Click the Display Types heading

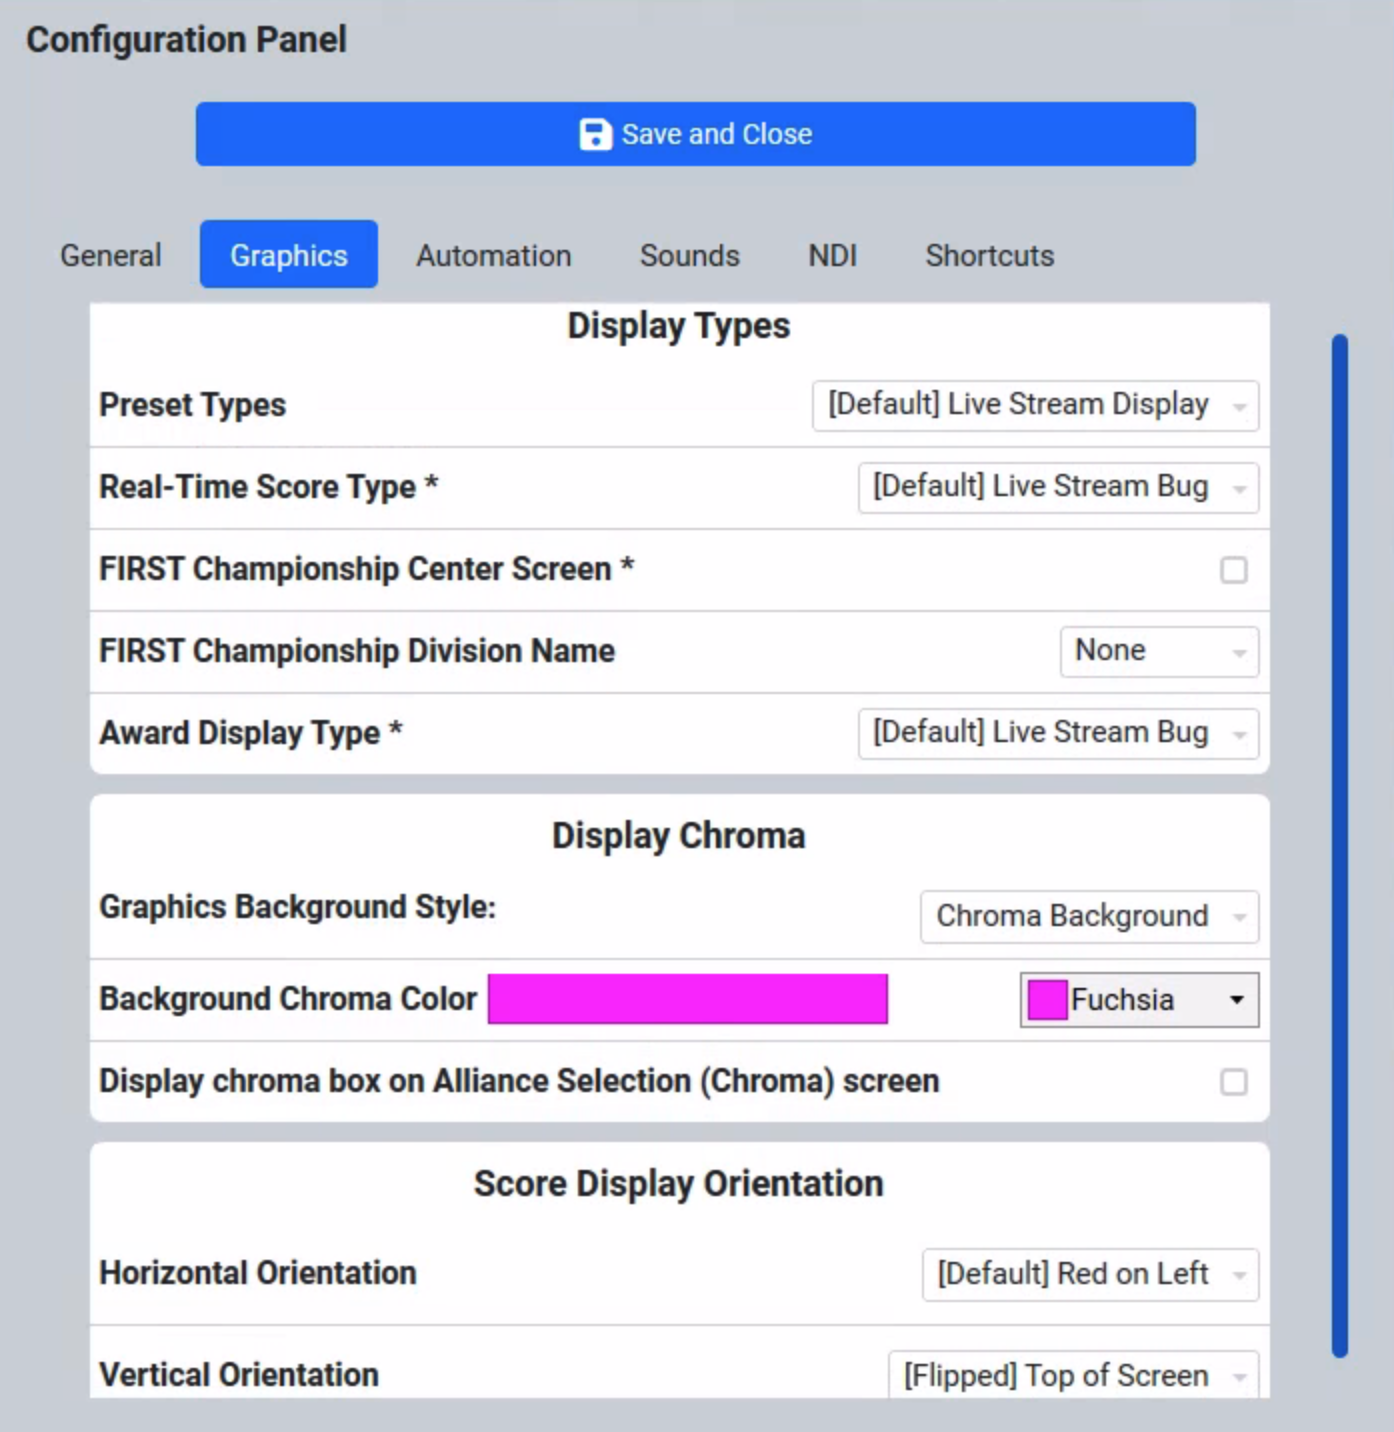pyautogui.click(x=679, y=326)
